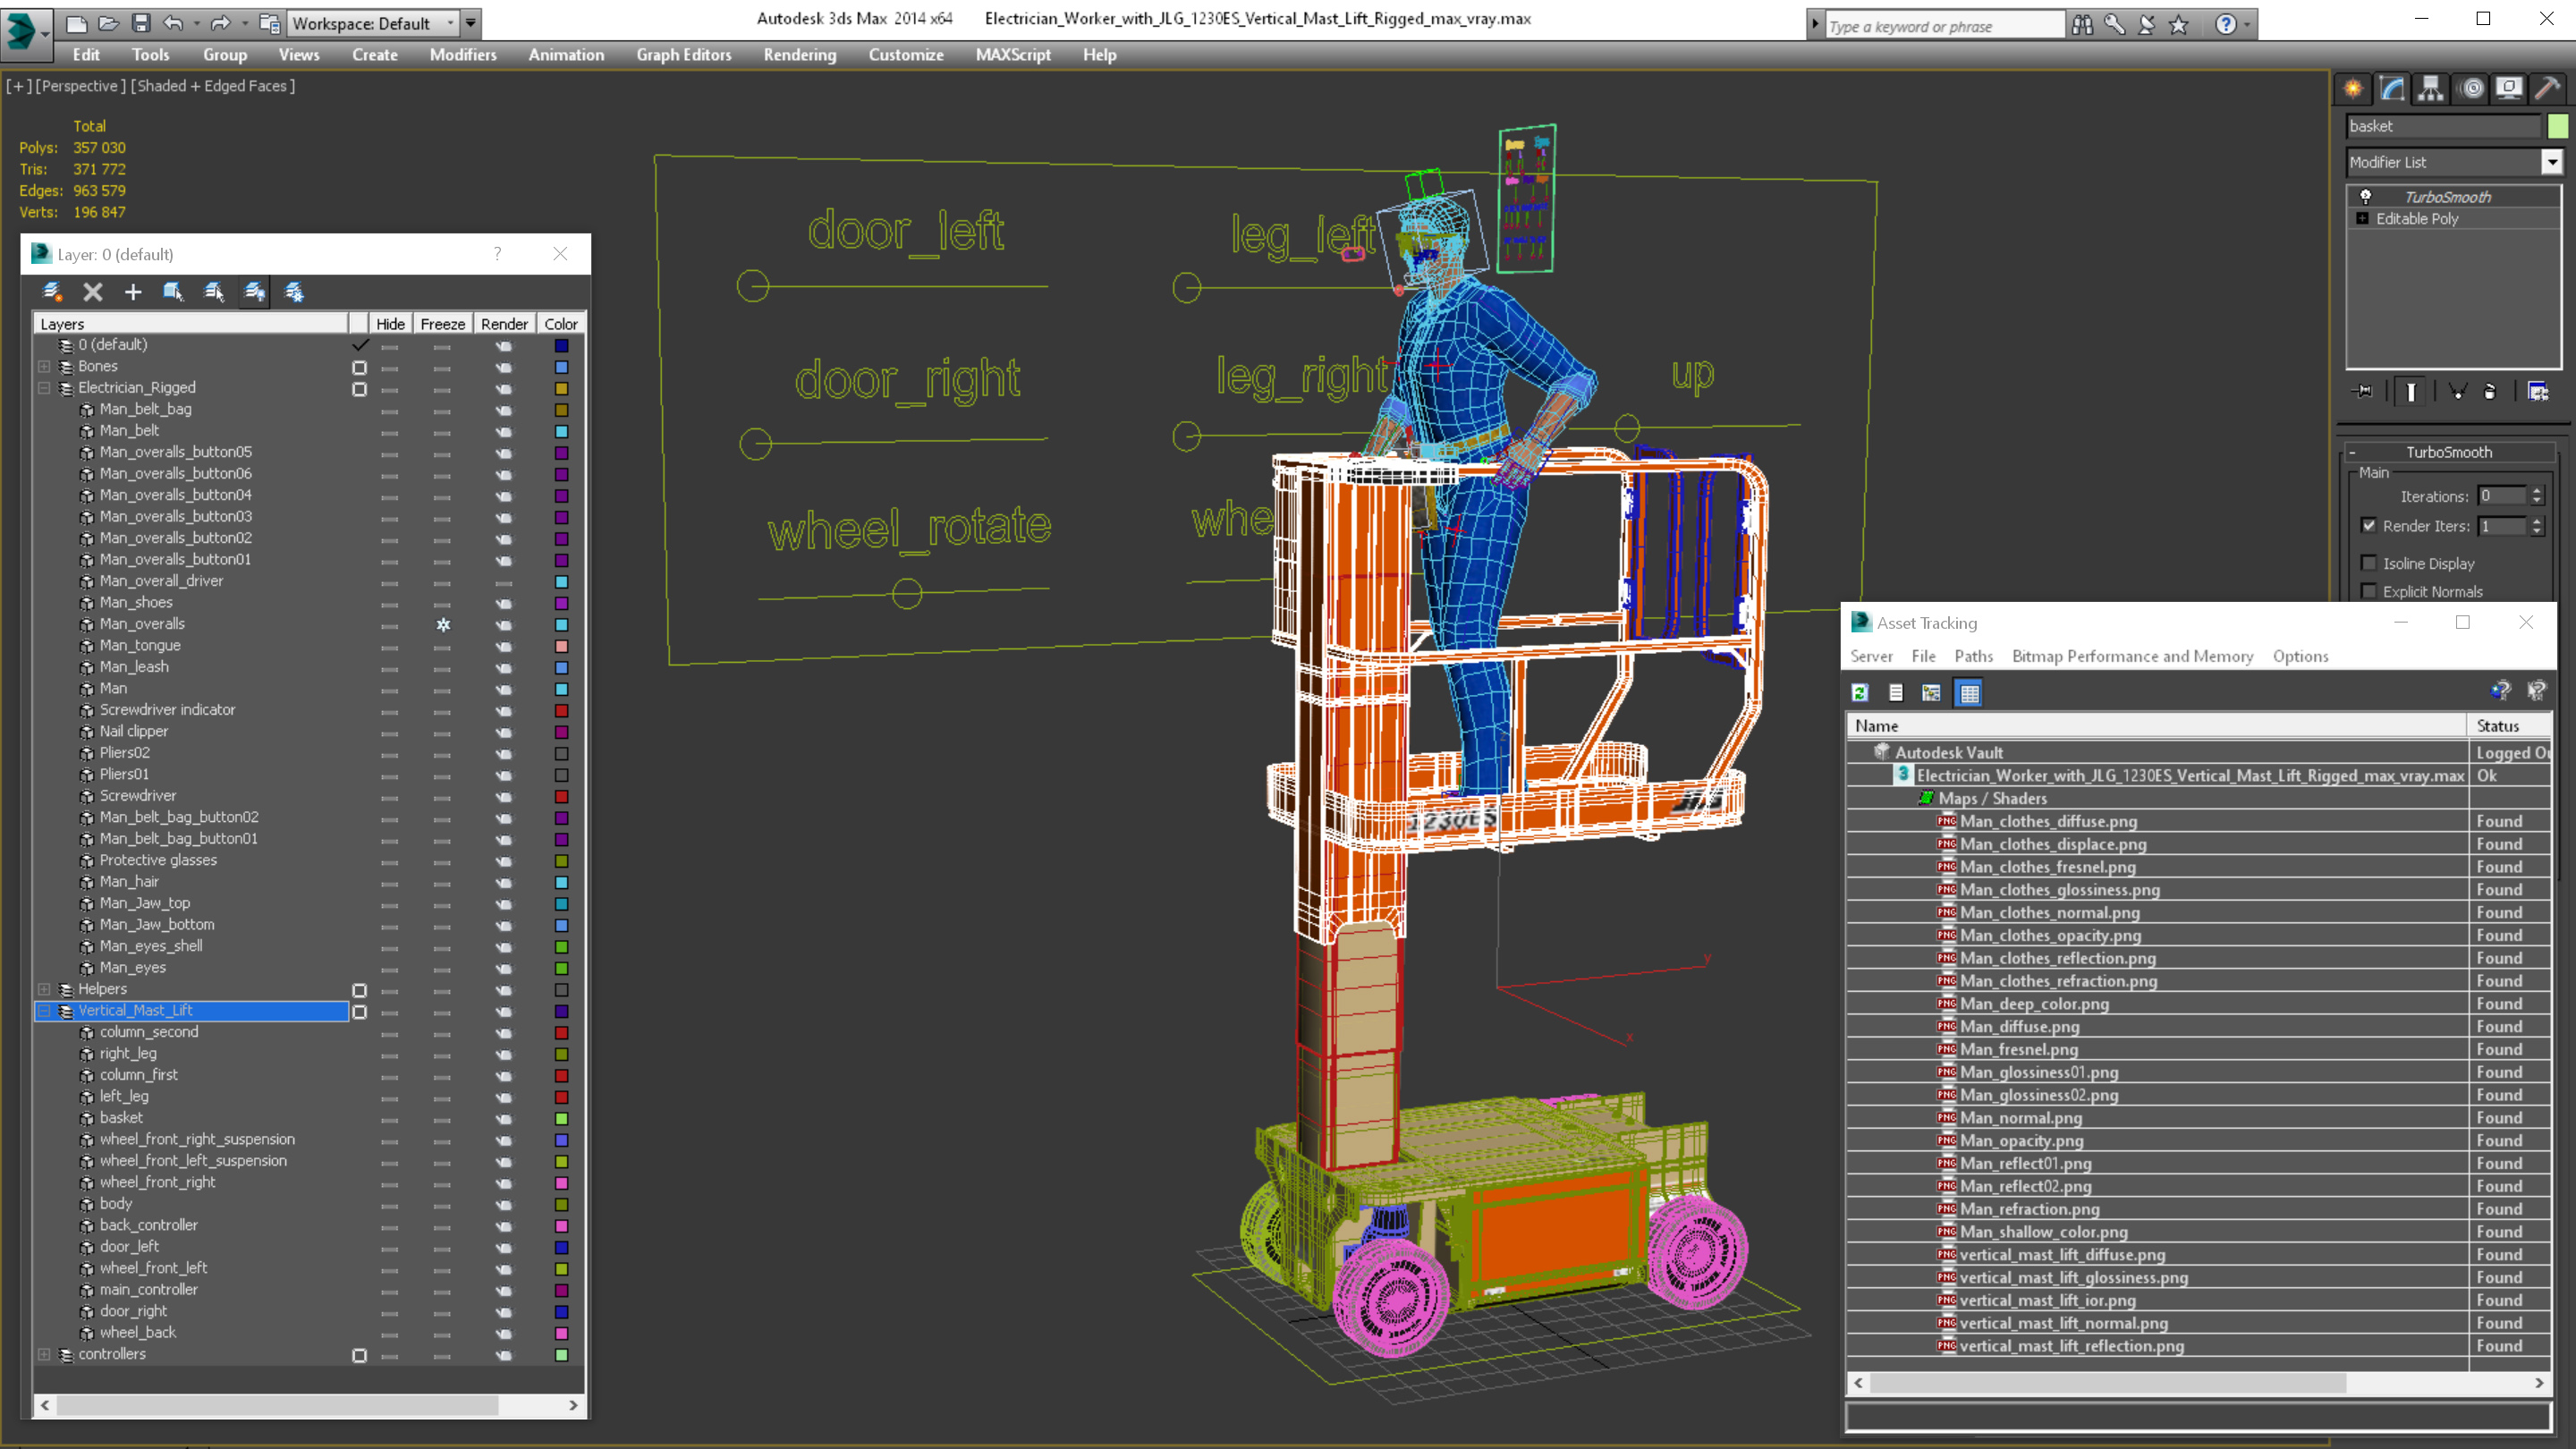Click Shaded + Edged Faces viewport label

click(x=213, y=86)
